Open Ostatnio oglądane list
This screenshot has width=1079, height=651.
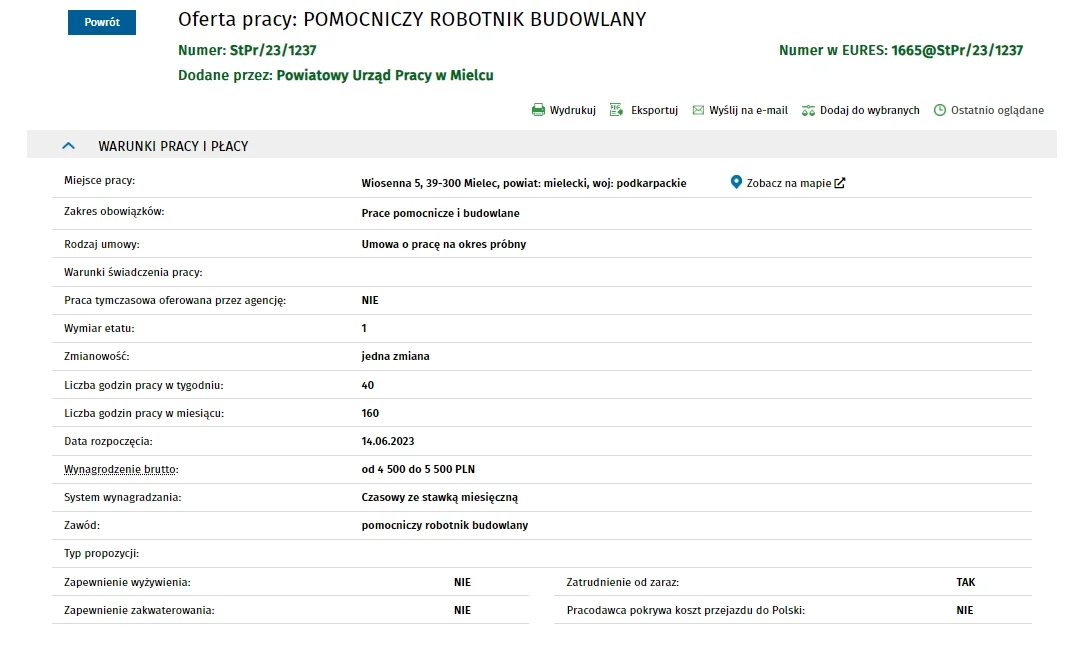(997, 110)
